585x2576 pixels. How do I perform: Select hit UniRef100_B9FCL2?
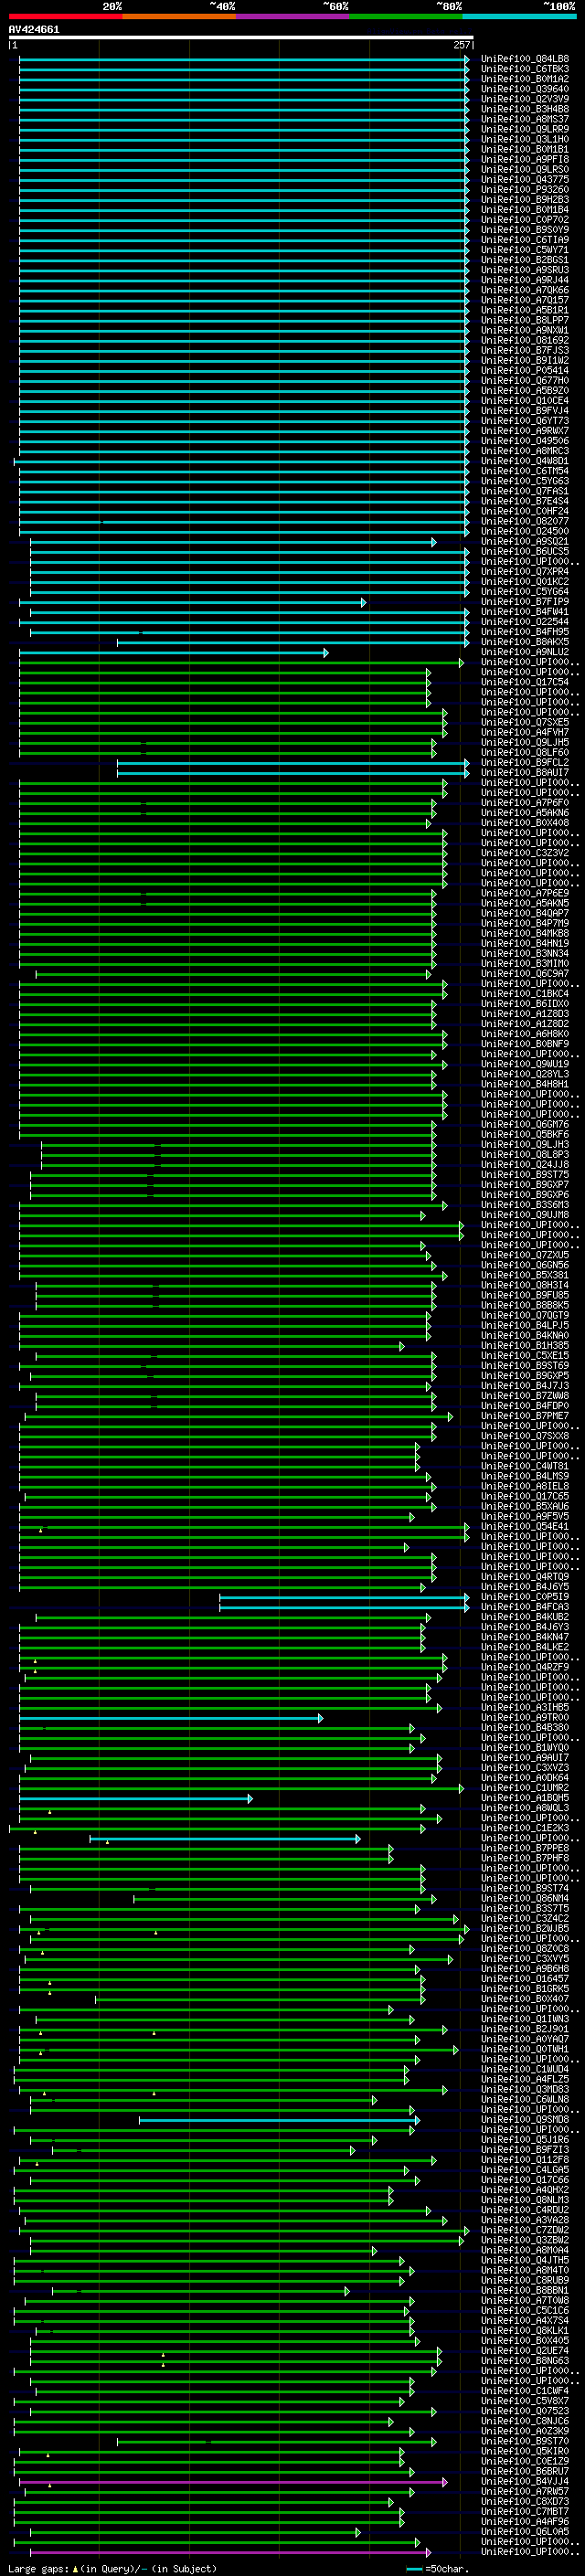(x=525, y=762)
